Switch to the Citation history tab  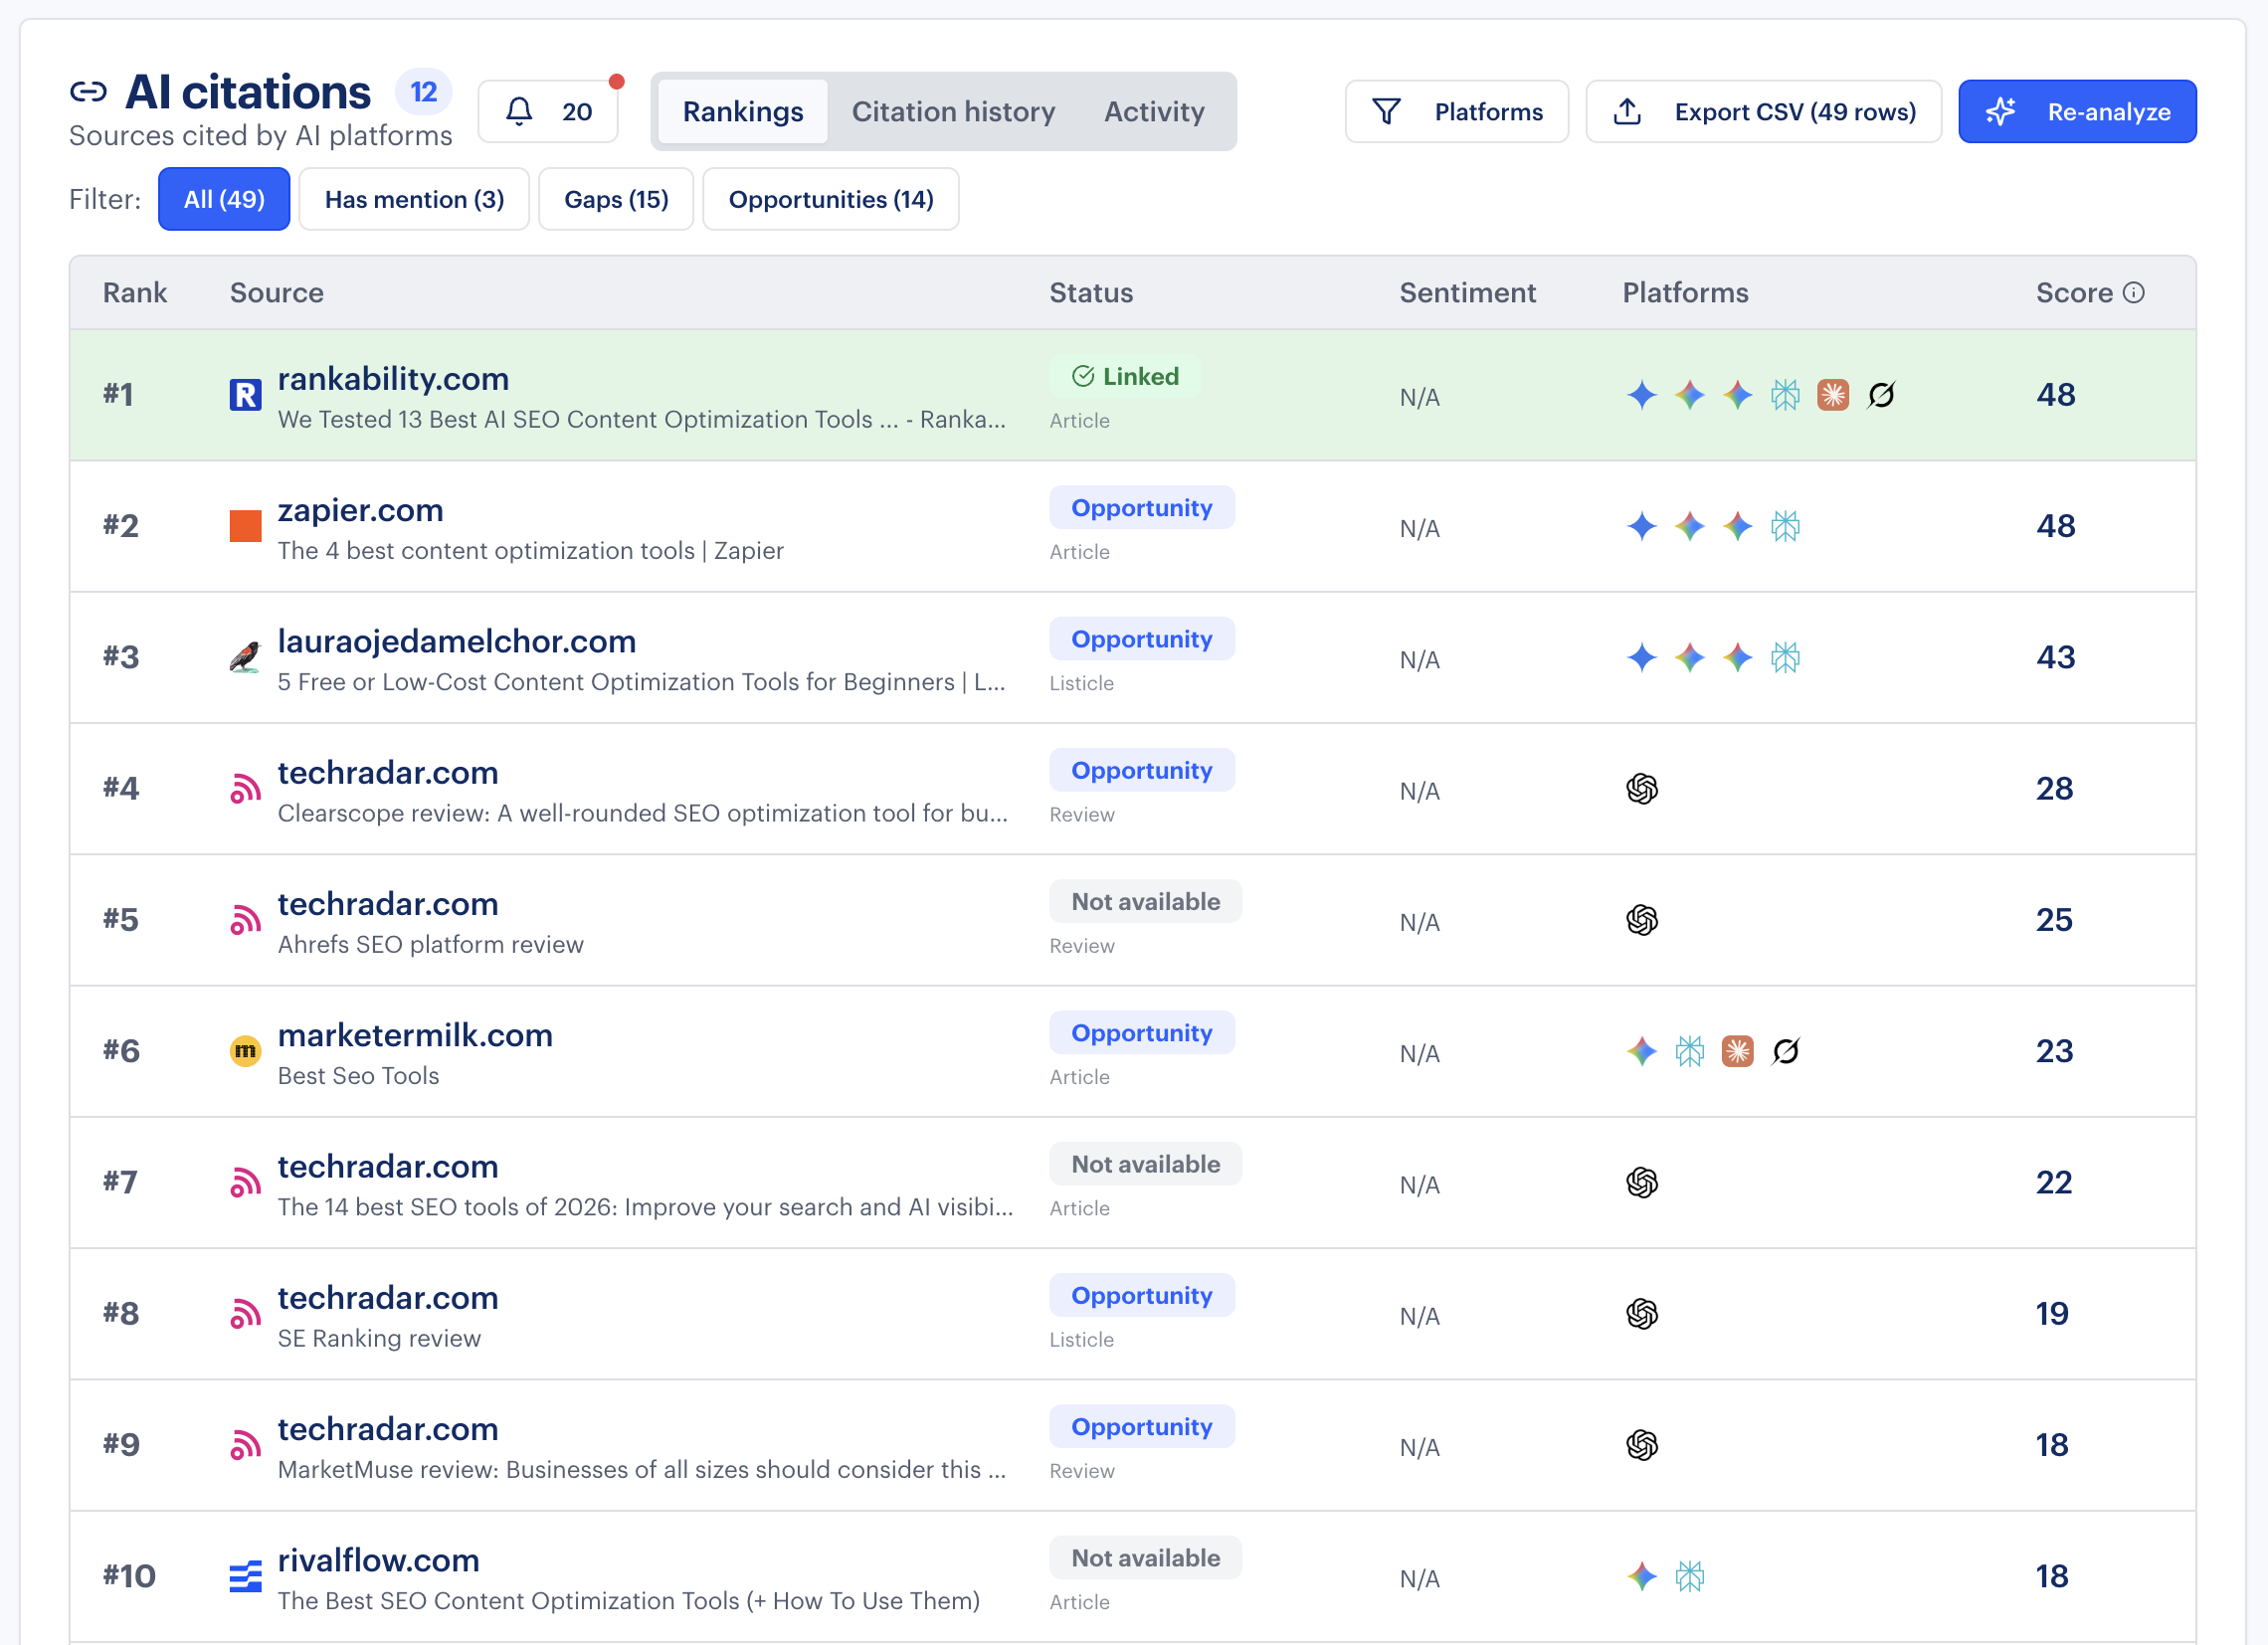point(953,111)
